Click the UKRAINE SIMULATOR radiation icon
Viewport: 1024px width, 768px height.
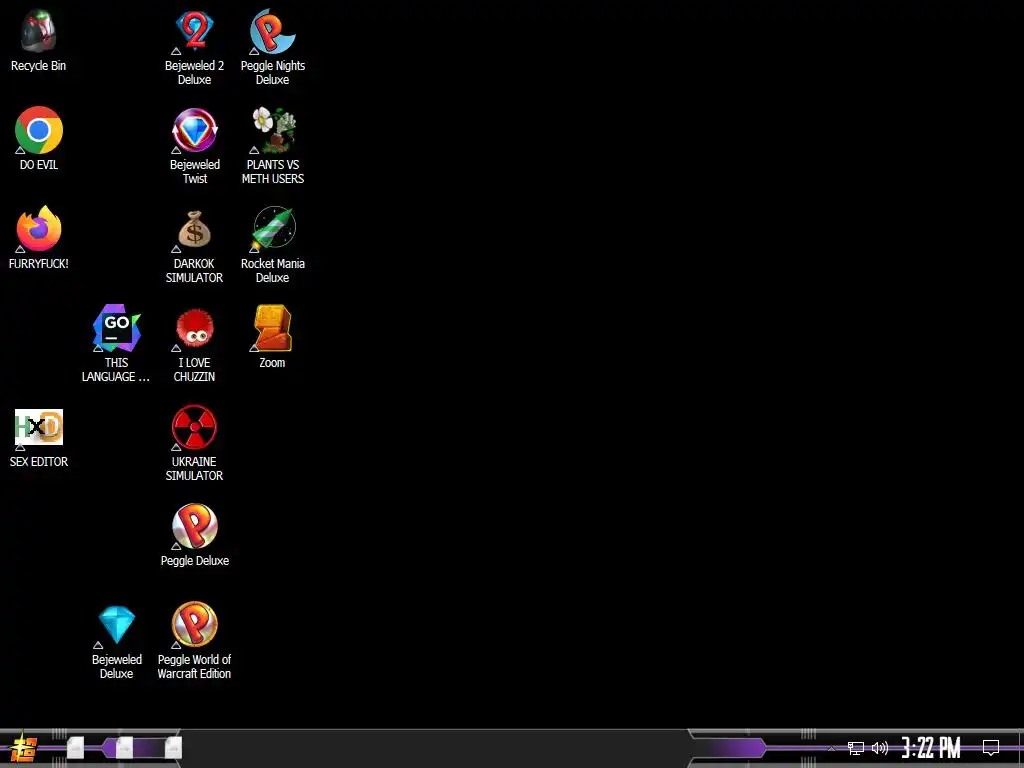point(195,427)
